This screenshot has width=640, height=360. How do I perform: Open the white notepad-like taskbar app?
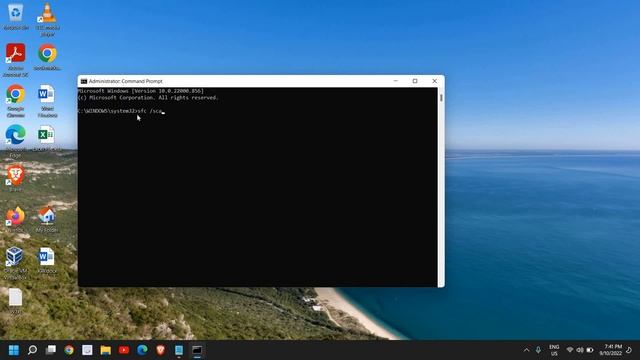(x=87, y=350)
